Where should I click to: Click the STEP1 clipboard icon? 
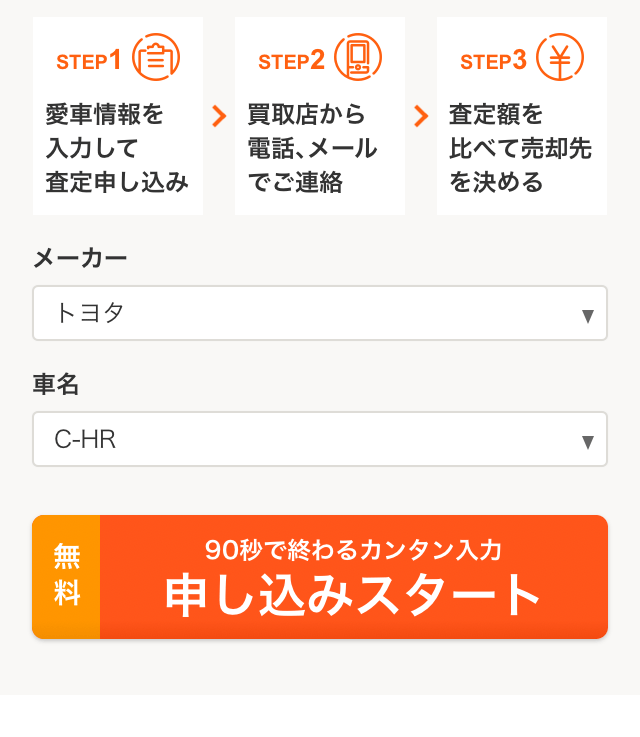point(156,58)
